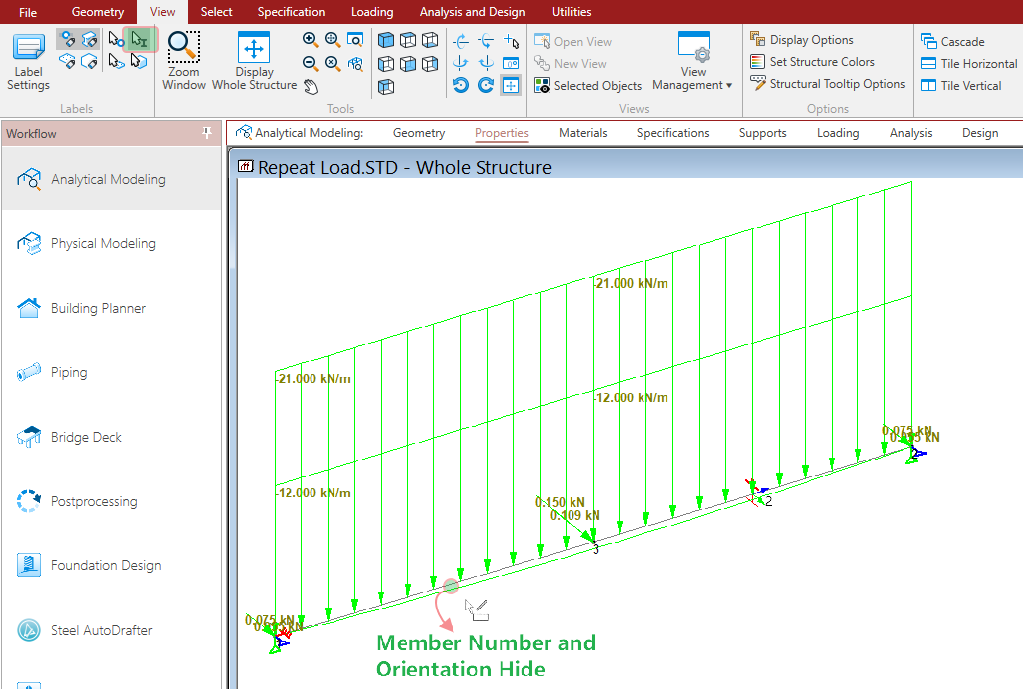Select the Nodes Cursor tool
This screenshot has width=1023, height=691.
pyautogui.click(x=117, y=40)
